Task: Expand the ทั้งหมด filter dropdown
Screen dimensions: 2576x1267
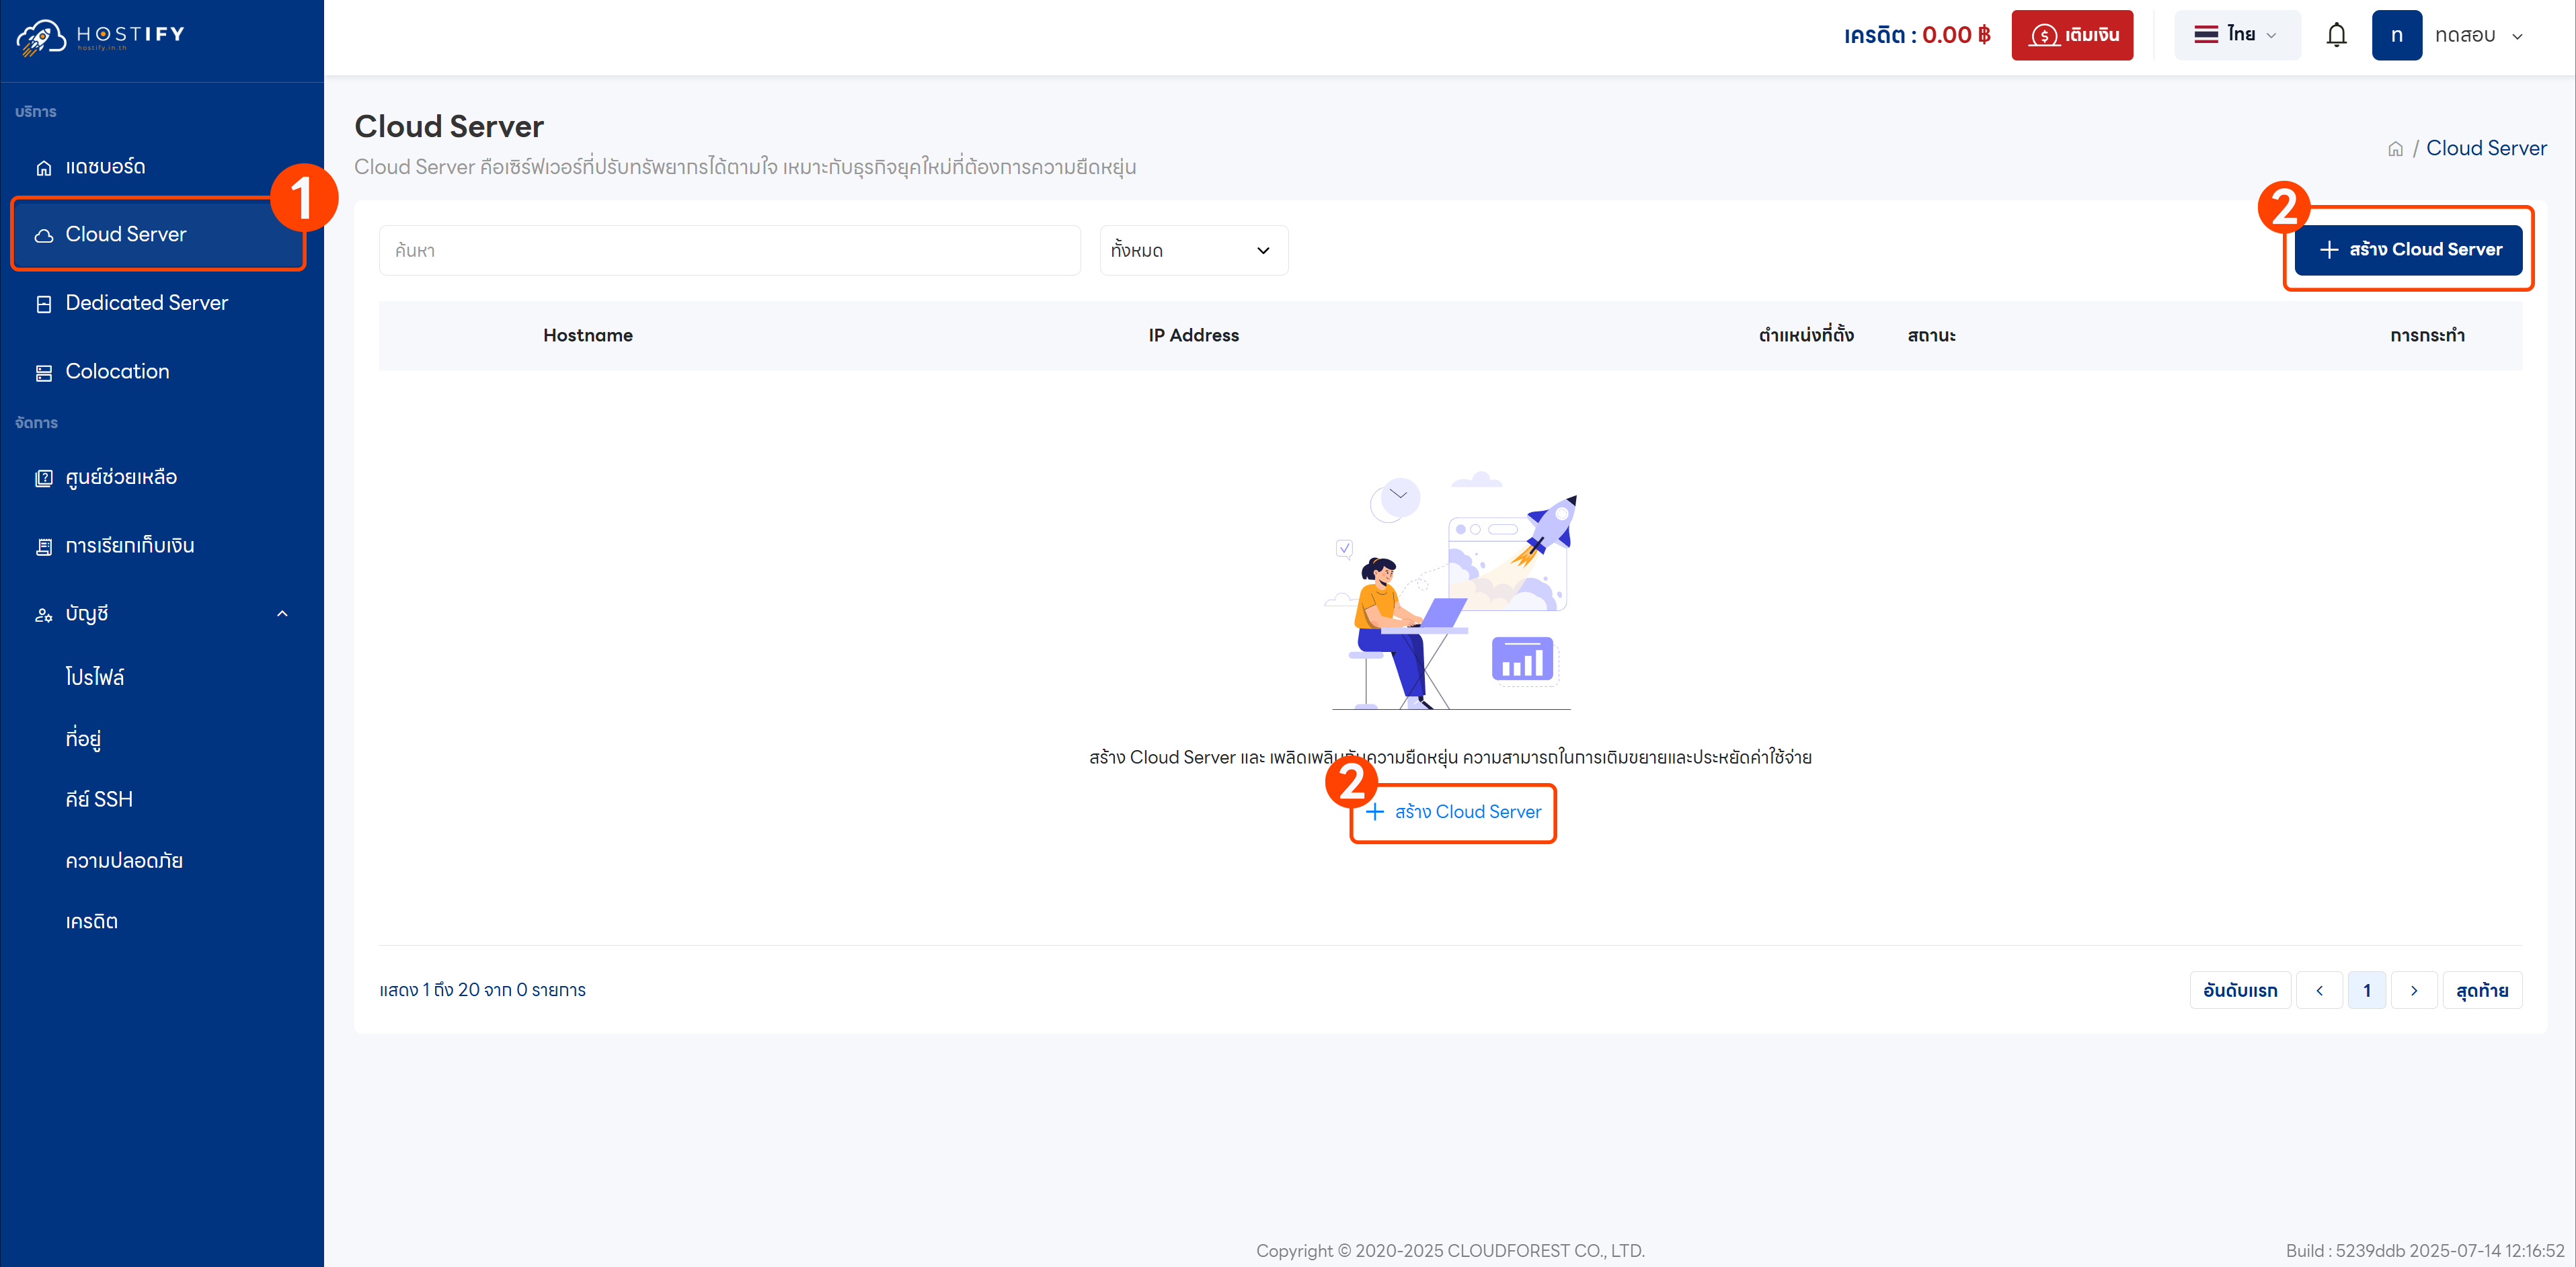Action: pos(1192,251)
